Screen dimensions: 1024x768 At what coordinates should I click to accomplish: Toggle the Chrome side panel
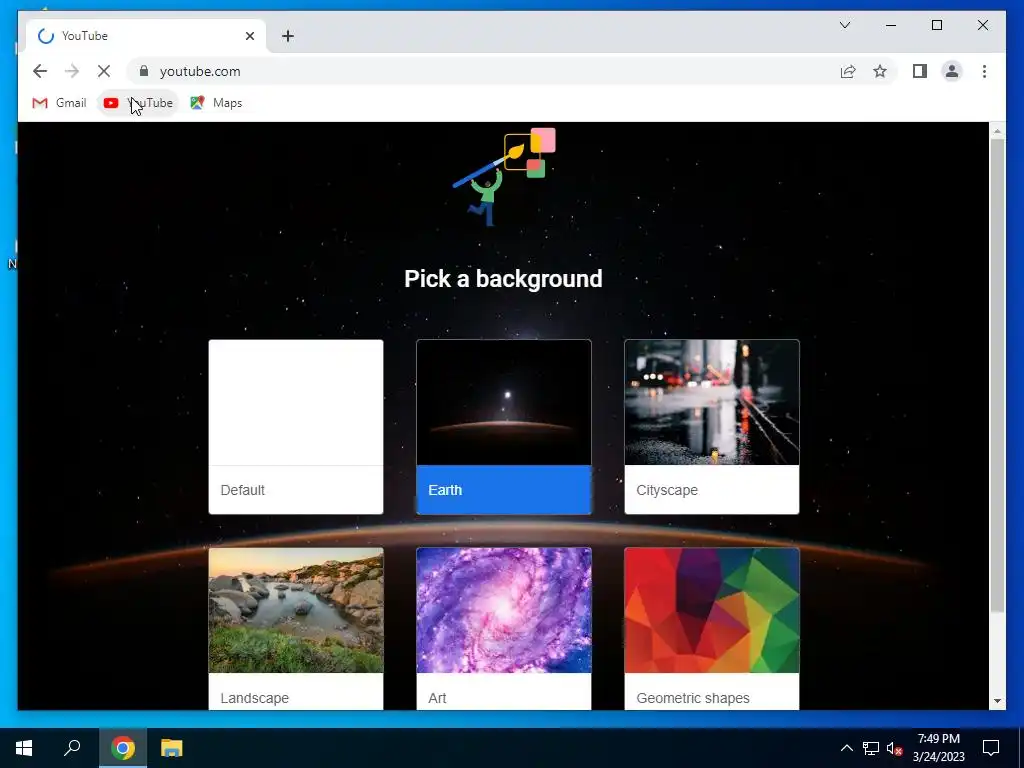click(x=920, y=71)
